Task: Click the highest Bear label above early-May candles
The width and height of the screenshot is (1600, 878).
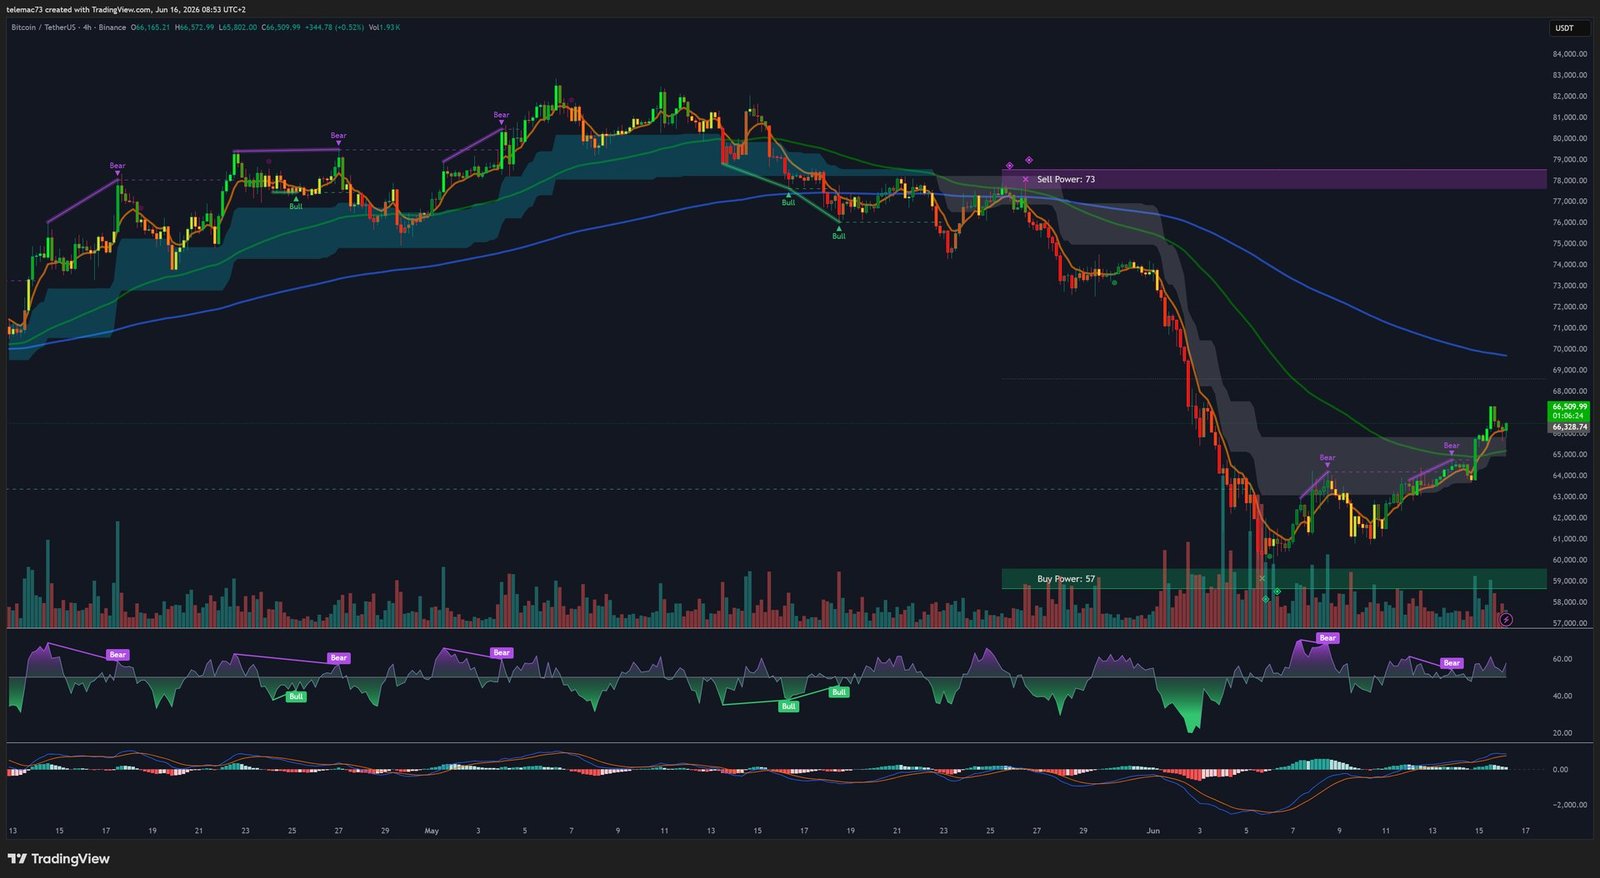Action: pos(501,115)
